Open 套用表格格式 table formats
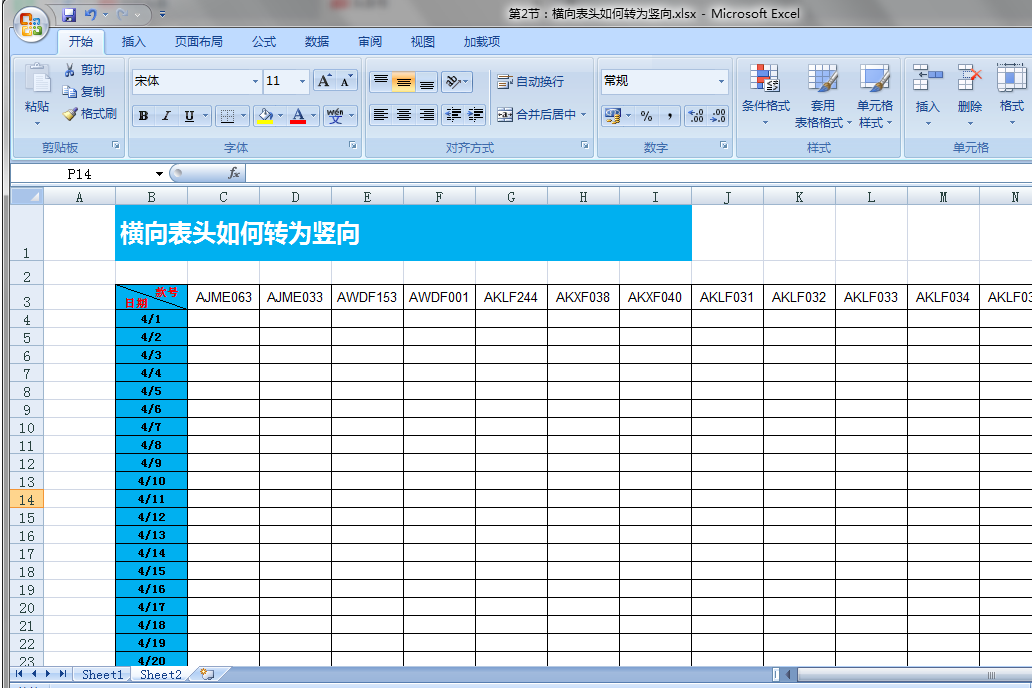Screen dimensions: 1032x688 coord(822,95)
